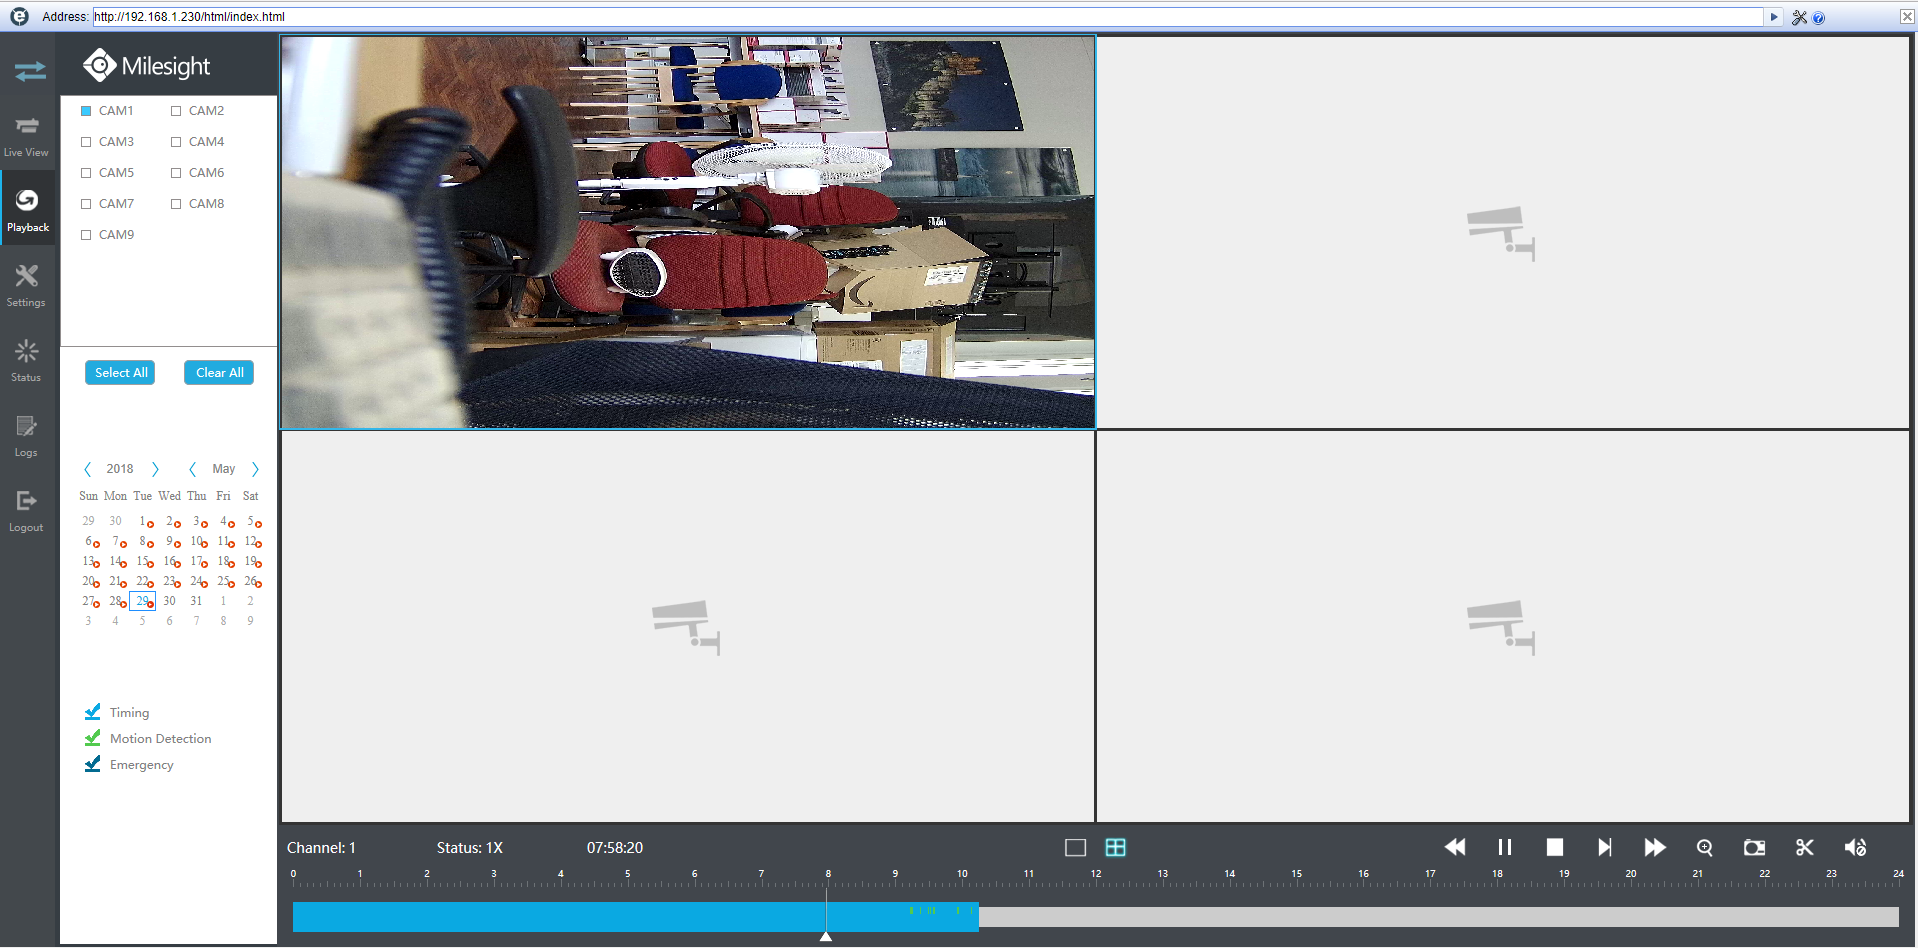Pause the video playback
This screenshot has width=1918, height=948.
pos(1504,847)
